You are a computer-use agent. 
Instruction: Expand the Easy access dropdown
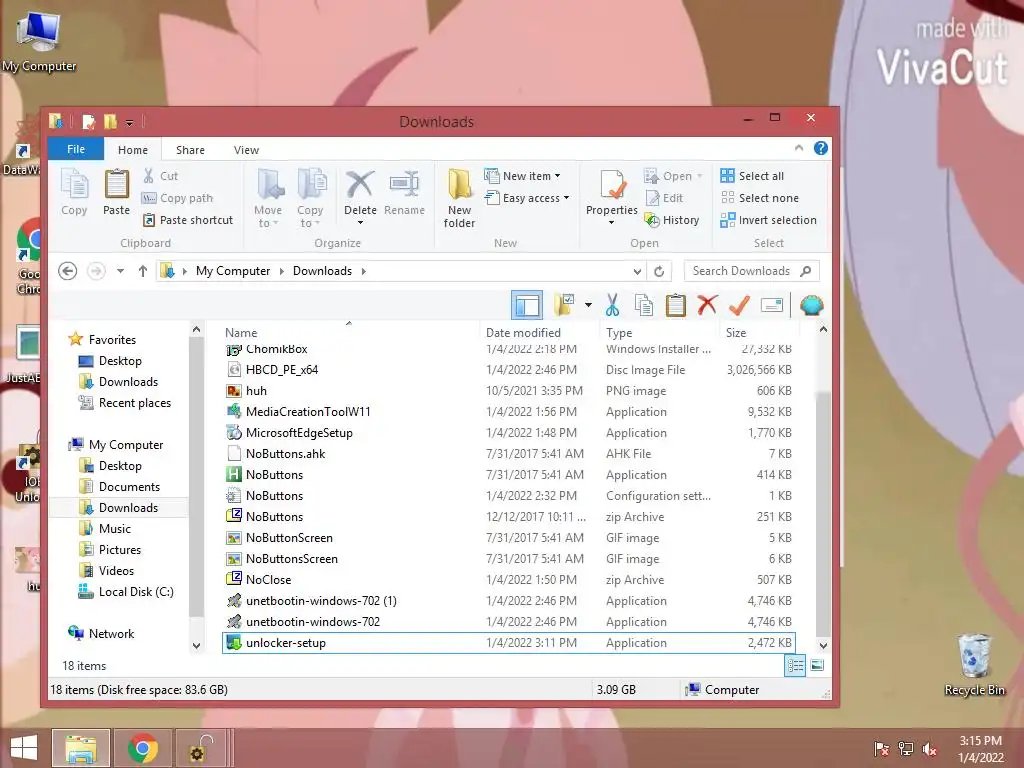[527, 198]
